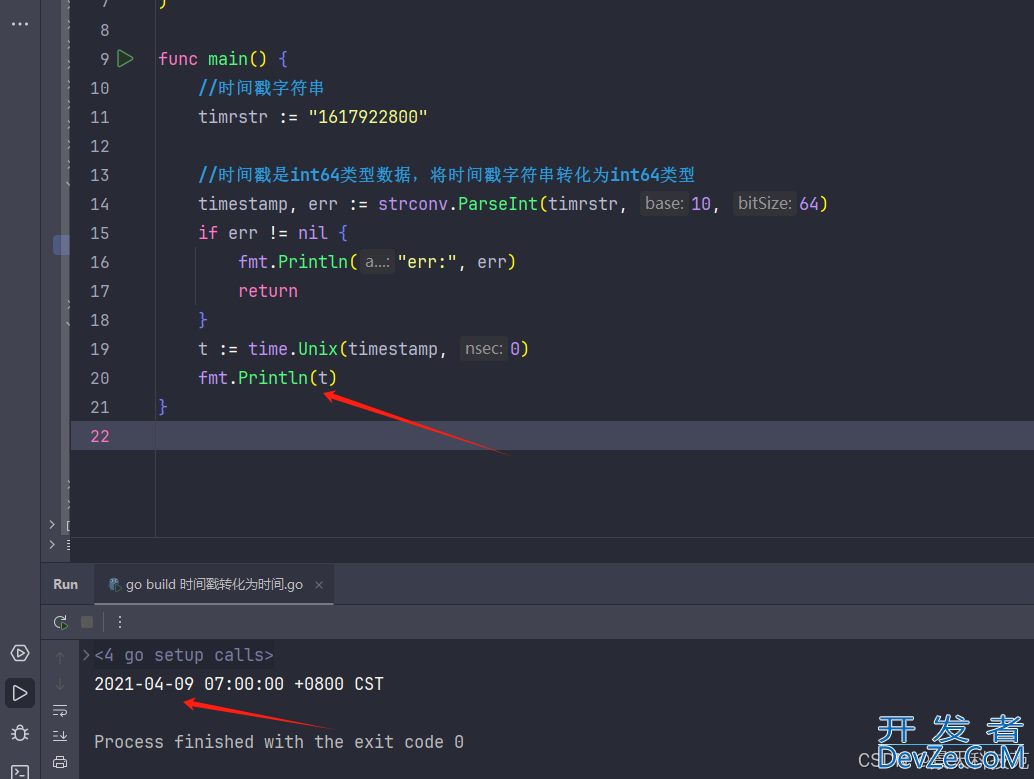This screenshot has height=779, width=1034.
Task: Click the return keyword on line 17
Action: click(x=268, y=291)
